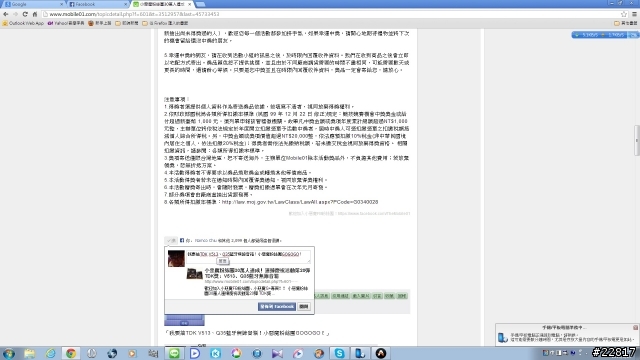The image size is (640, 360).
Task: Open the blue K app taskbar icon
Action: [216, 353]
